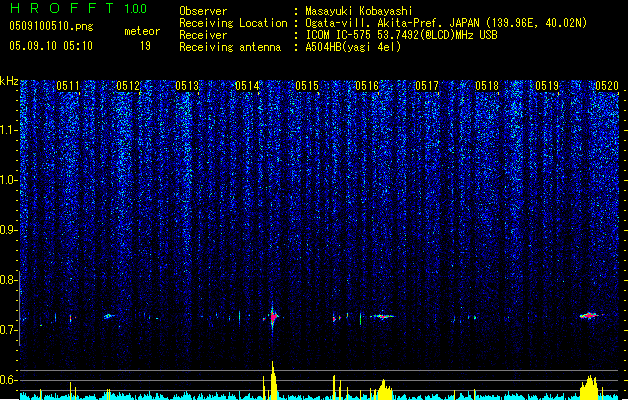Click the receiver ICOM IC-575 text
629x400 pixels.
click(401, 35)
